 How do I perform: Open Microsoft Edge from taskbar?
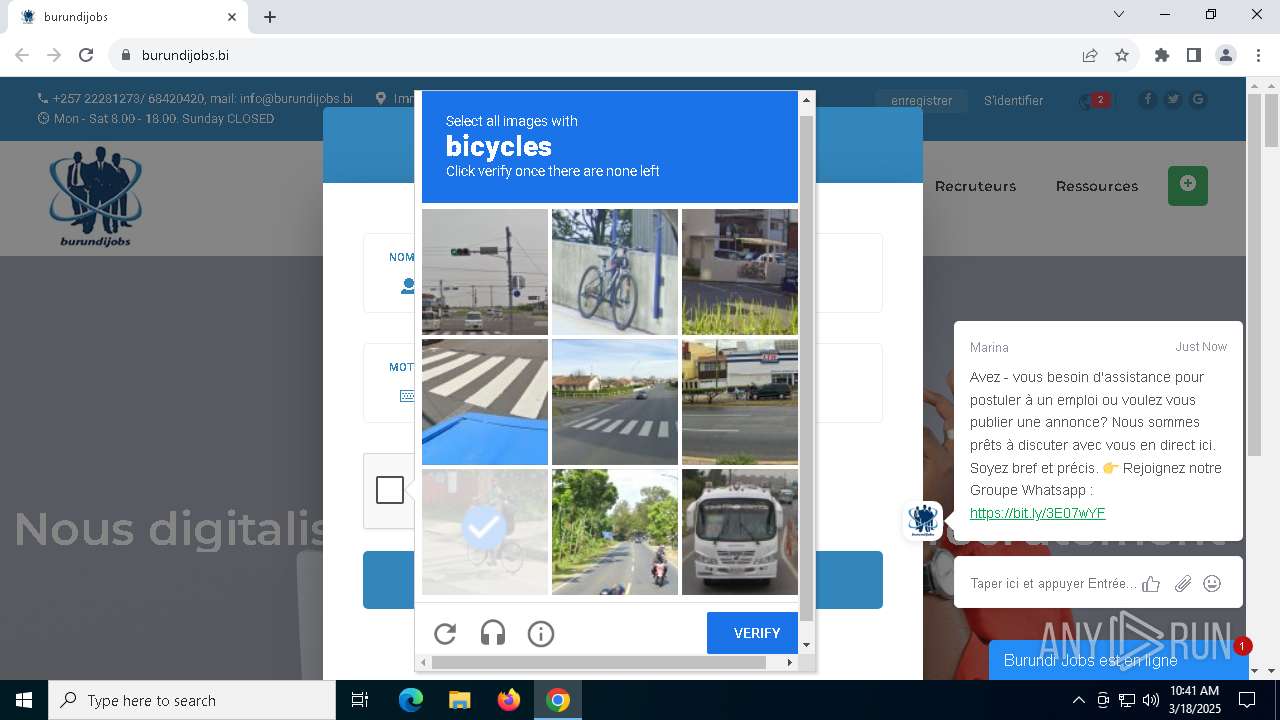[x=411, y=700]
